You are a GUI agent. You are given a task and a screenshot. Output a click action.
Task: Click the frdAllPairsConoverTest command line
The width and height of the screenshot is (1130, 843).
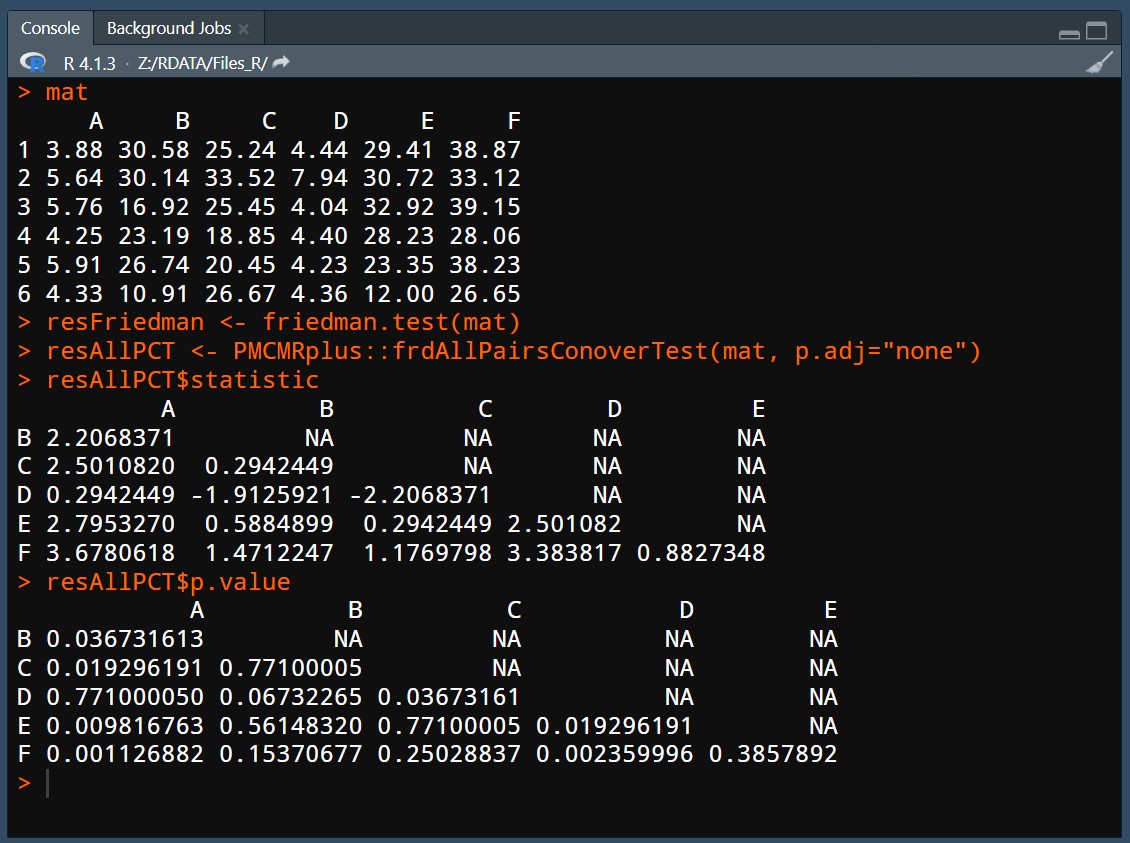[x=513, y=351]
